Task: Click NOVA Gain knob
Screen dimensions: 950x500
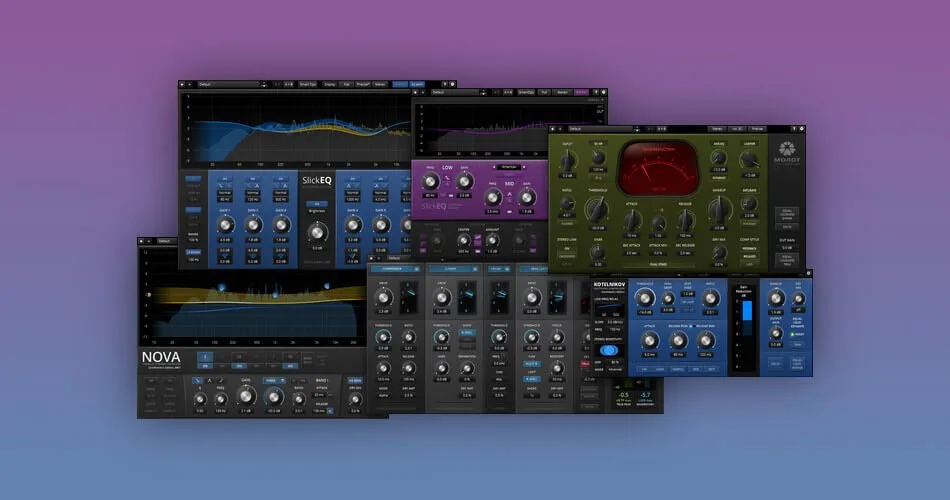Action: click(x=245, y=396)
